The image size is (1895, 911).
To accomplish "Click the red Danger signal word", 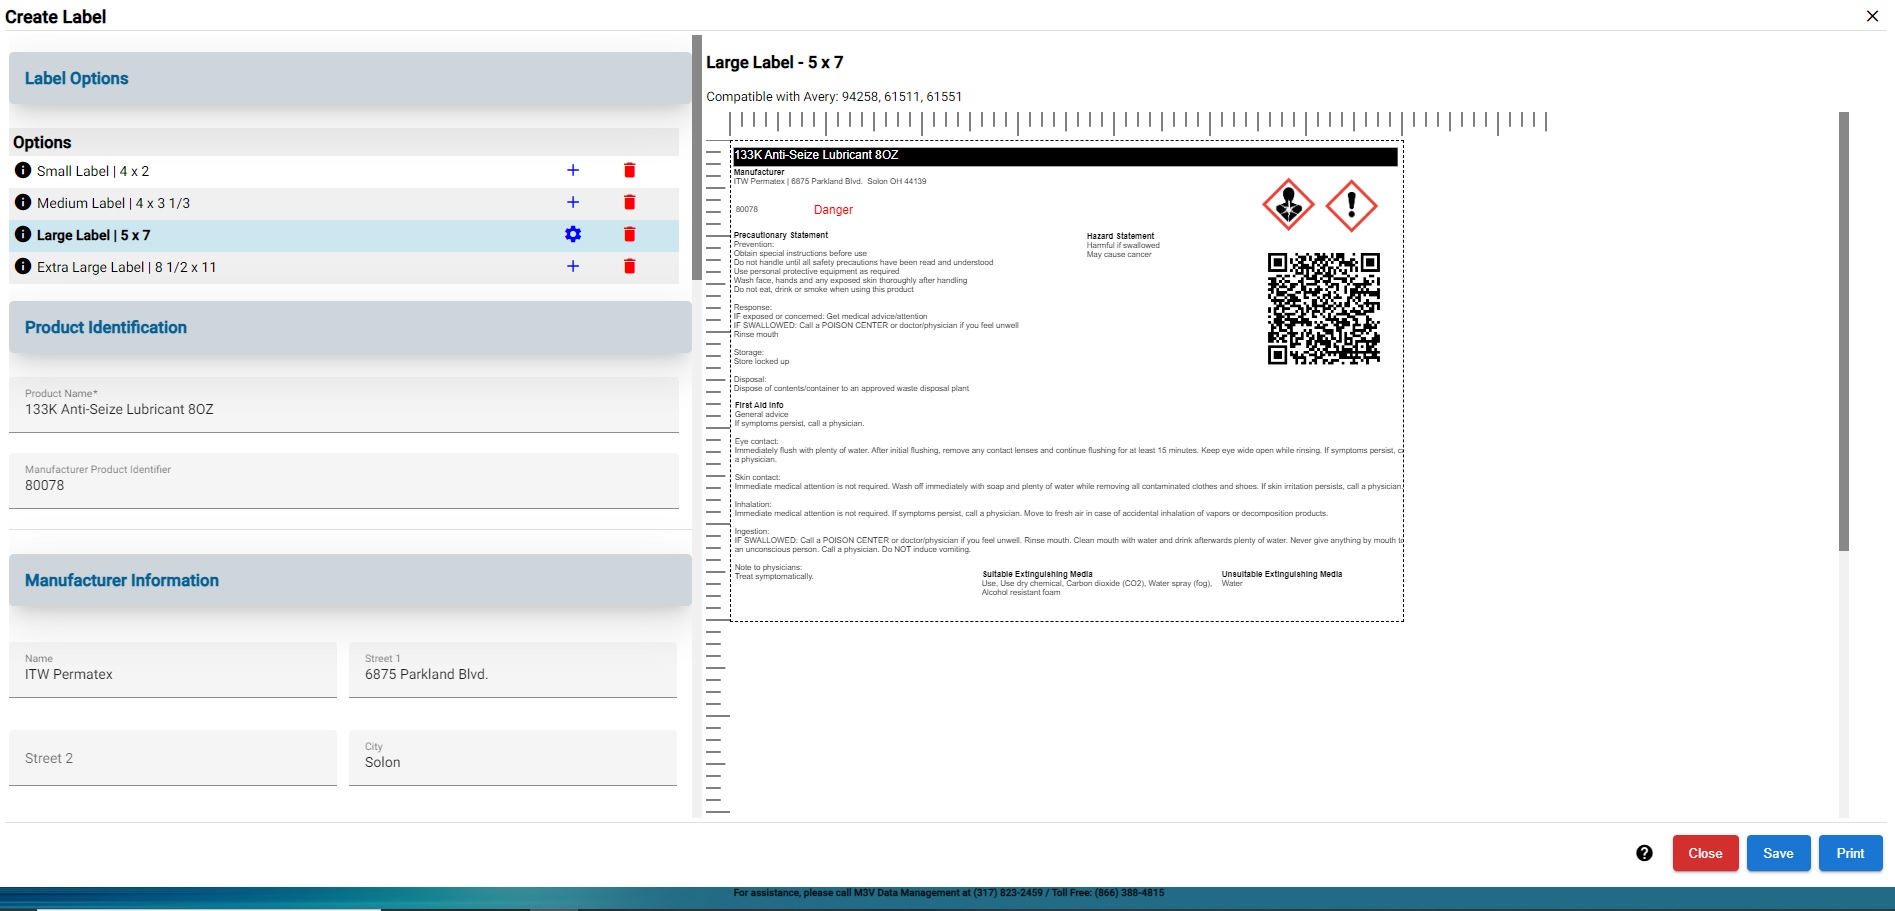I will [x=833, y=210].
